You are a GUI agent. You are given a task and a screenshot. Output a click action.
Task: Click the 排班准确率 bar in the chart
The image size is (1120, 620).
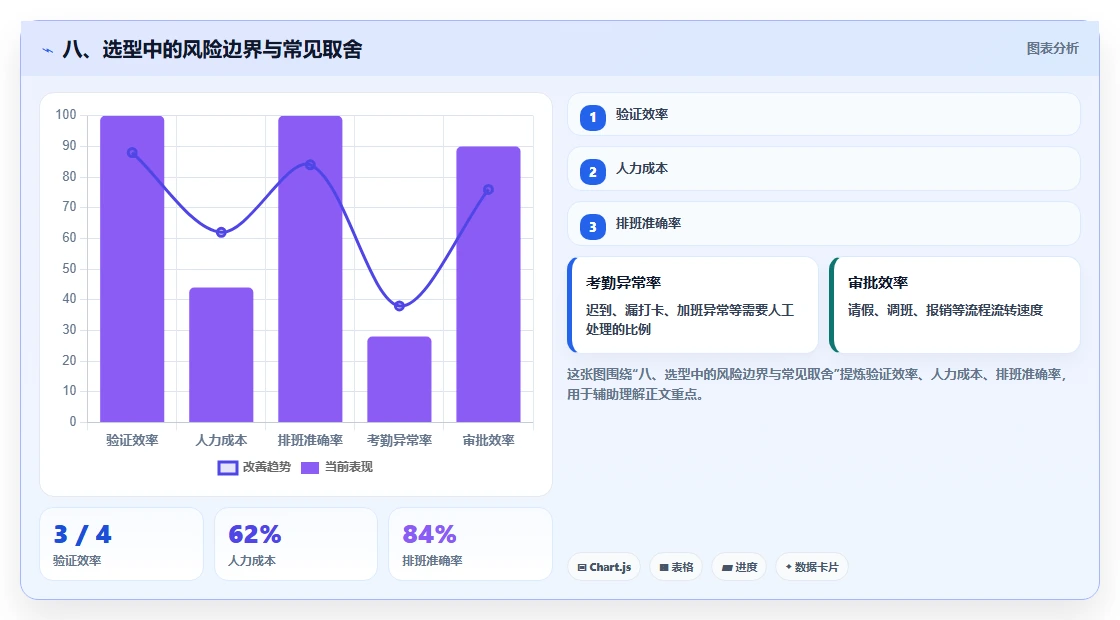[x=310, y=269]
